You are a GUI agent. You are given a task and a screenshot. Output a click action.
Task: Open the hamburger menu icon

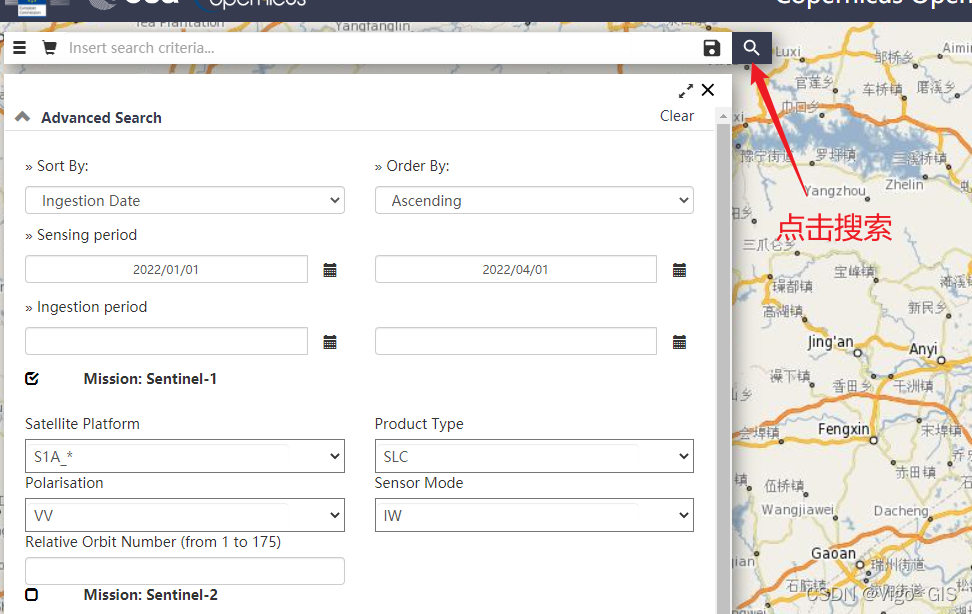coord(19,48)
